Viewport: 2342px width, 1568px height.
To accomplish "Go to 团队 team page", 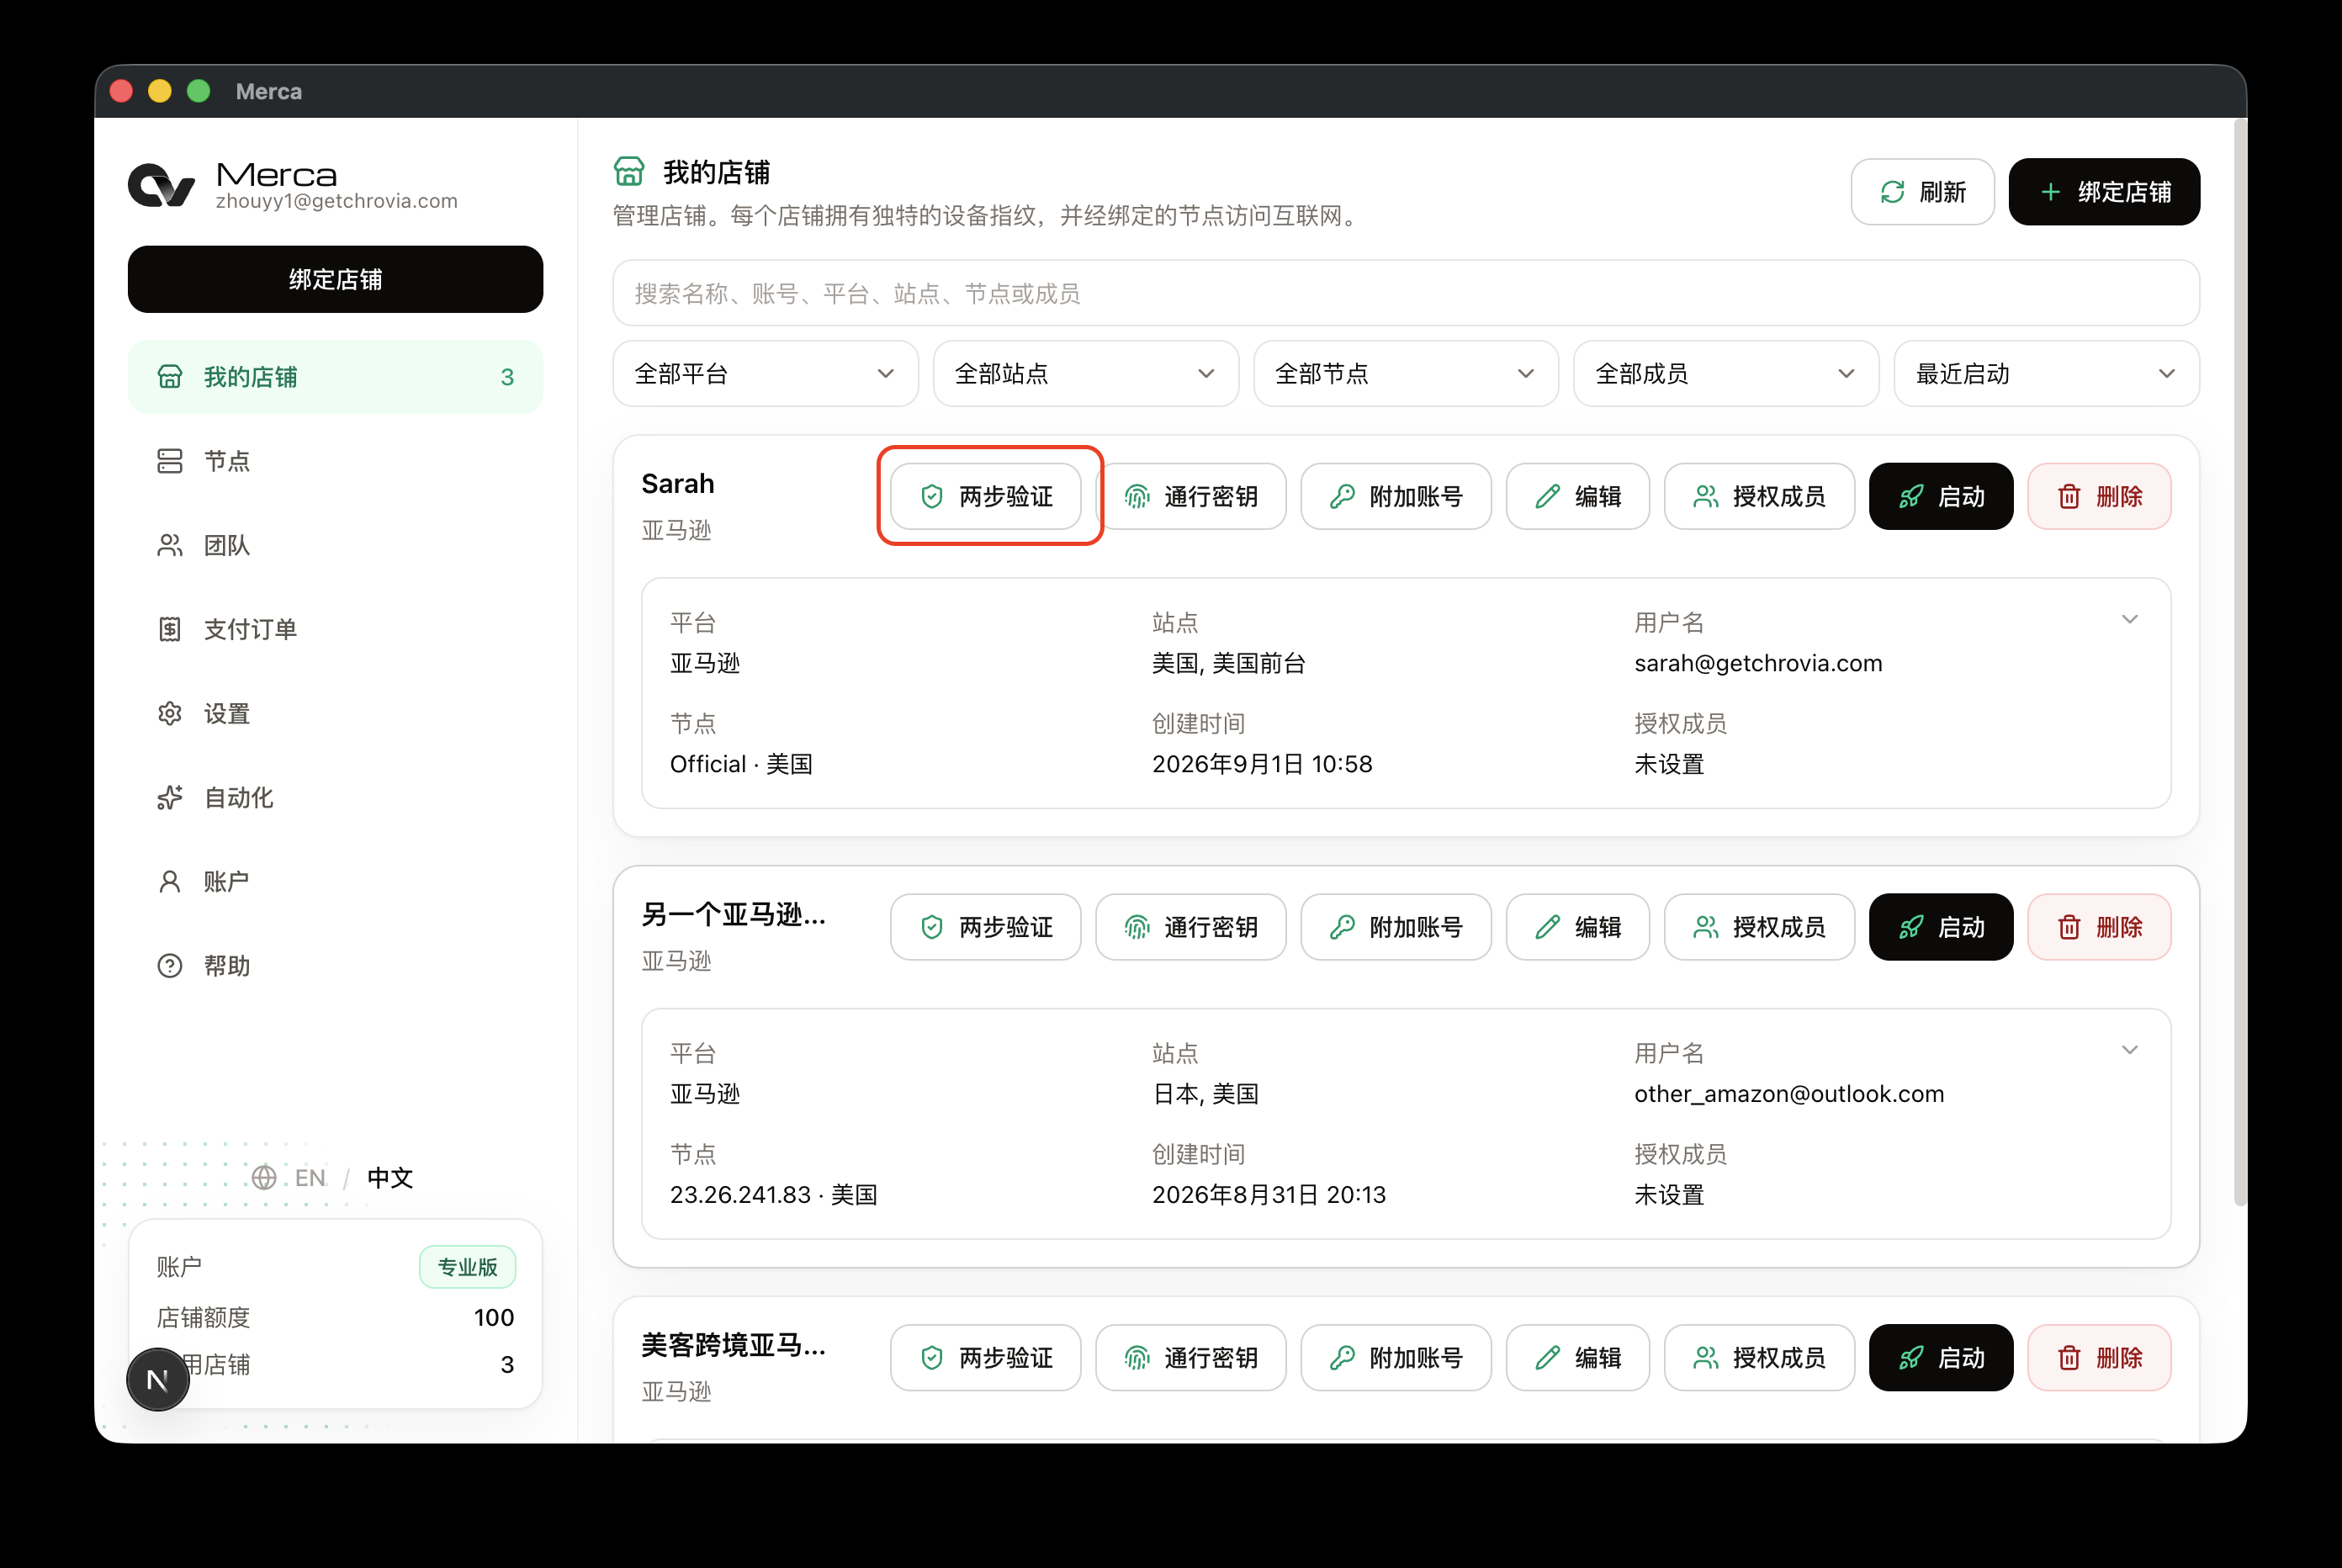I will (x=335, y=545).
